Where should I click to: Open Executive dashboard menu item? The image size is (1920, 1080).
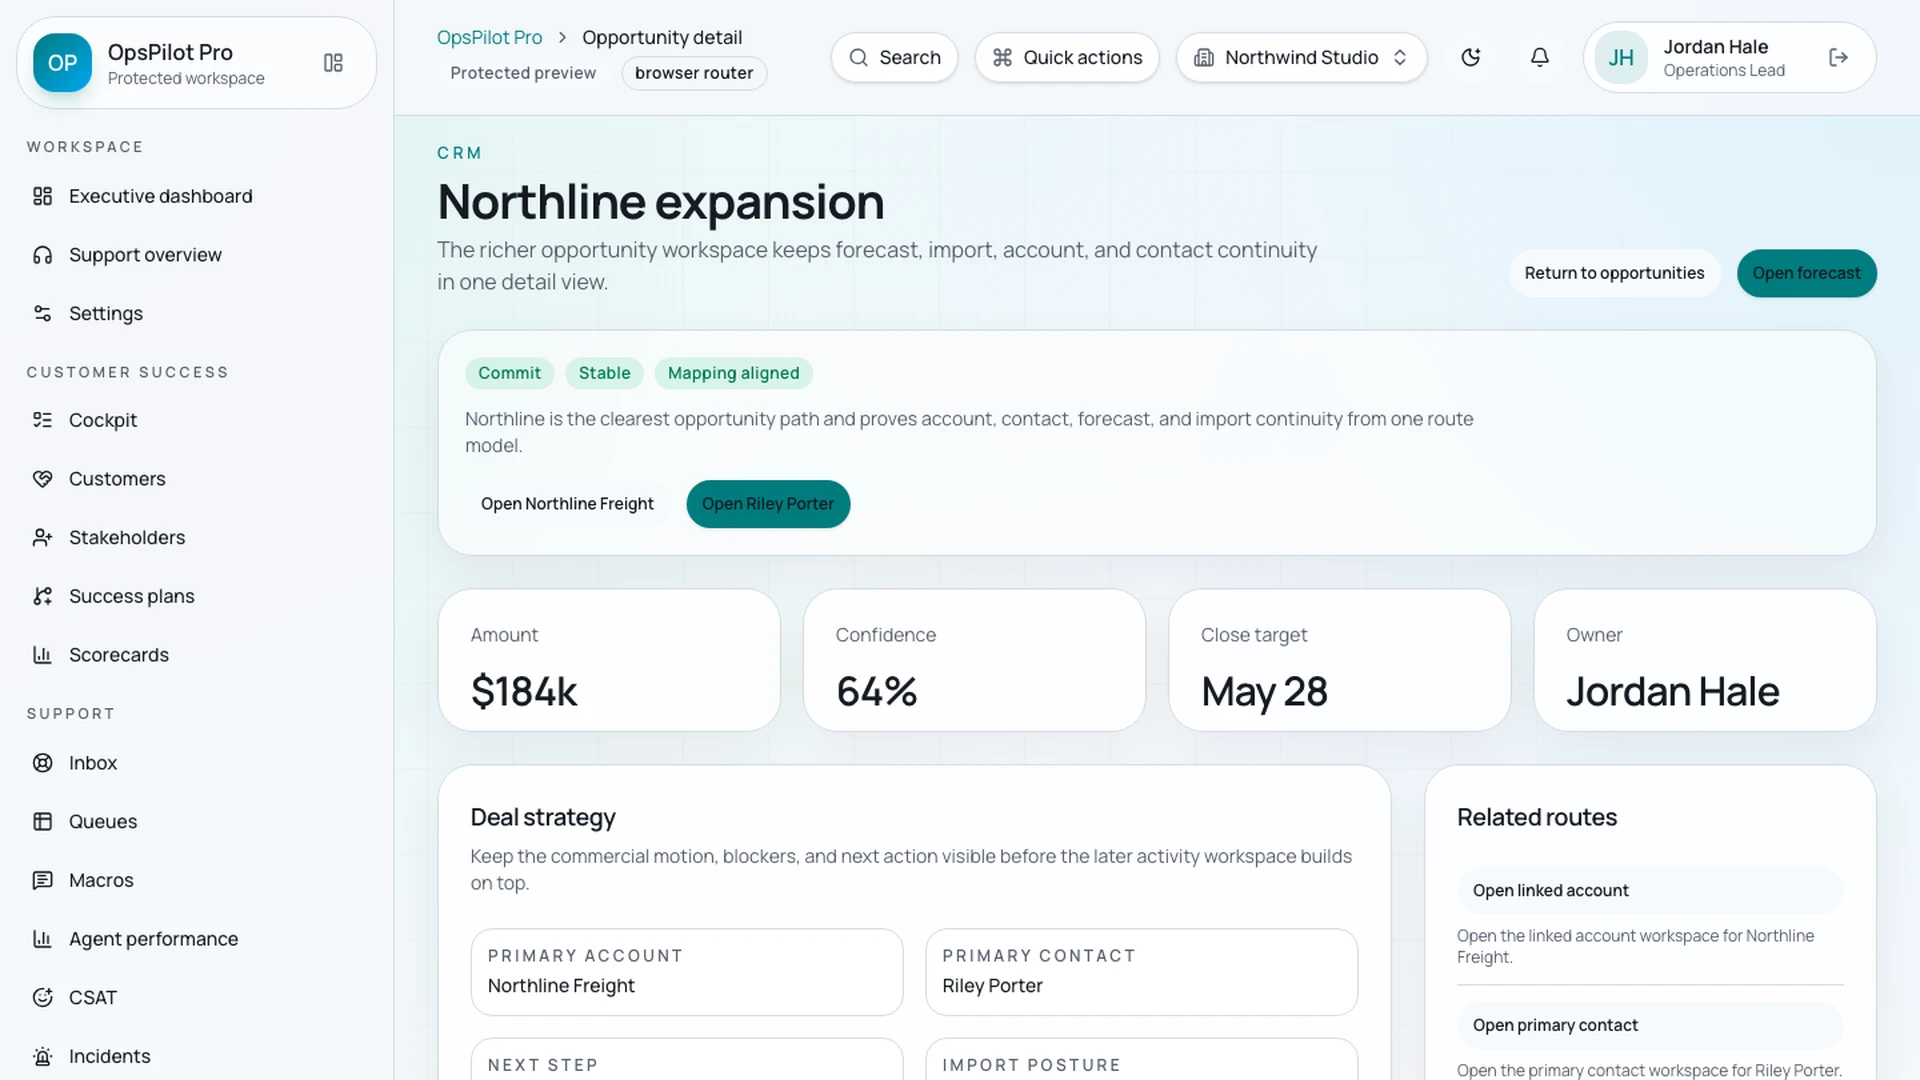click(x=196, y=196)
